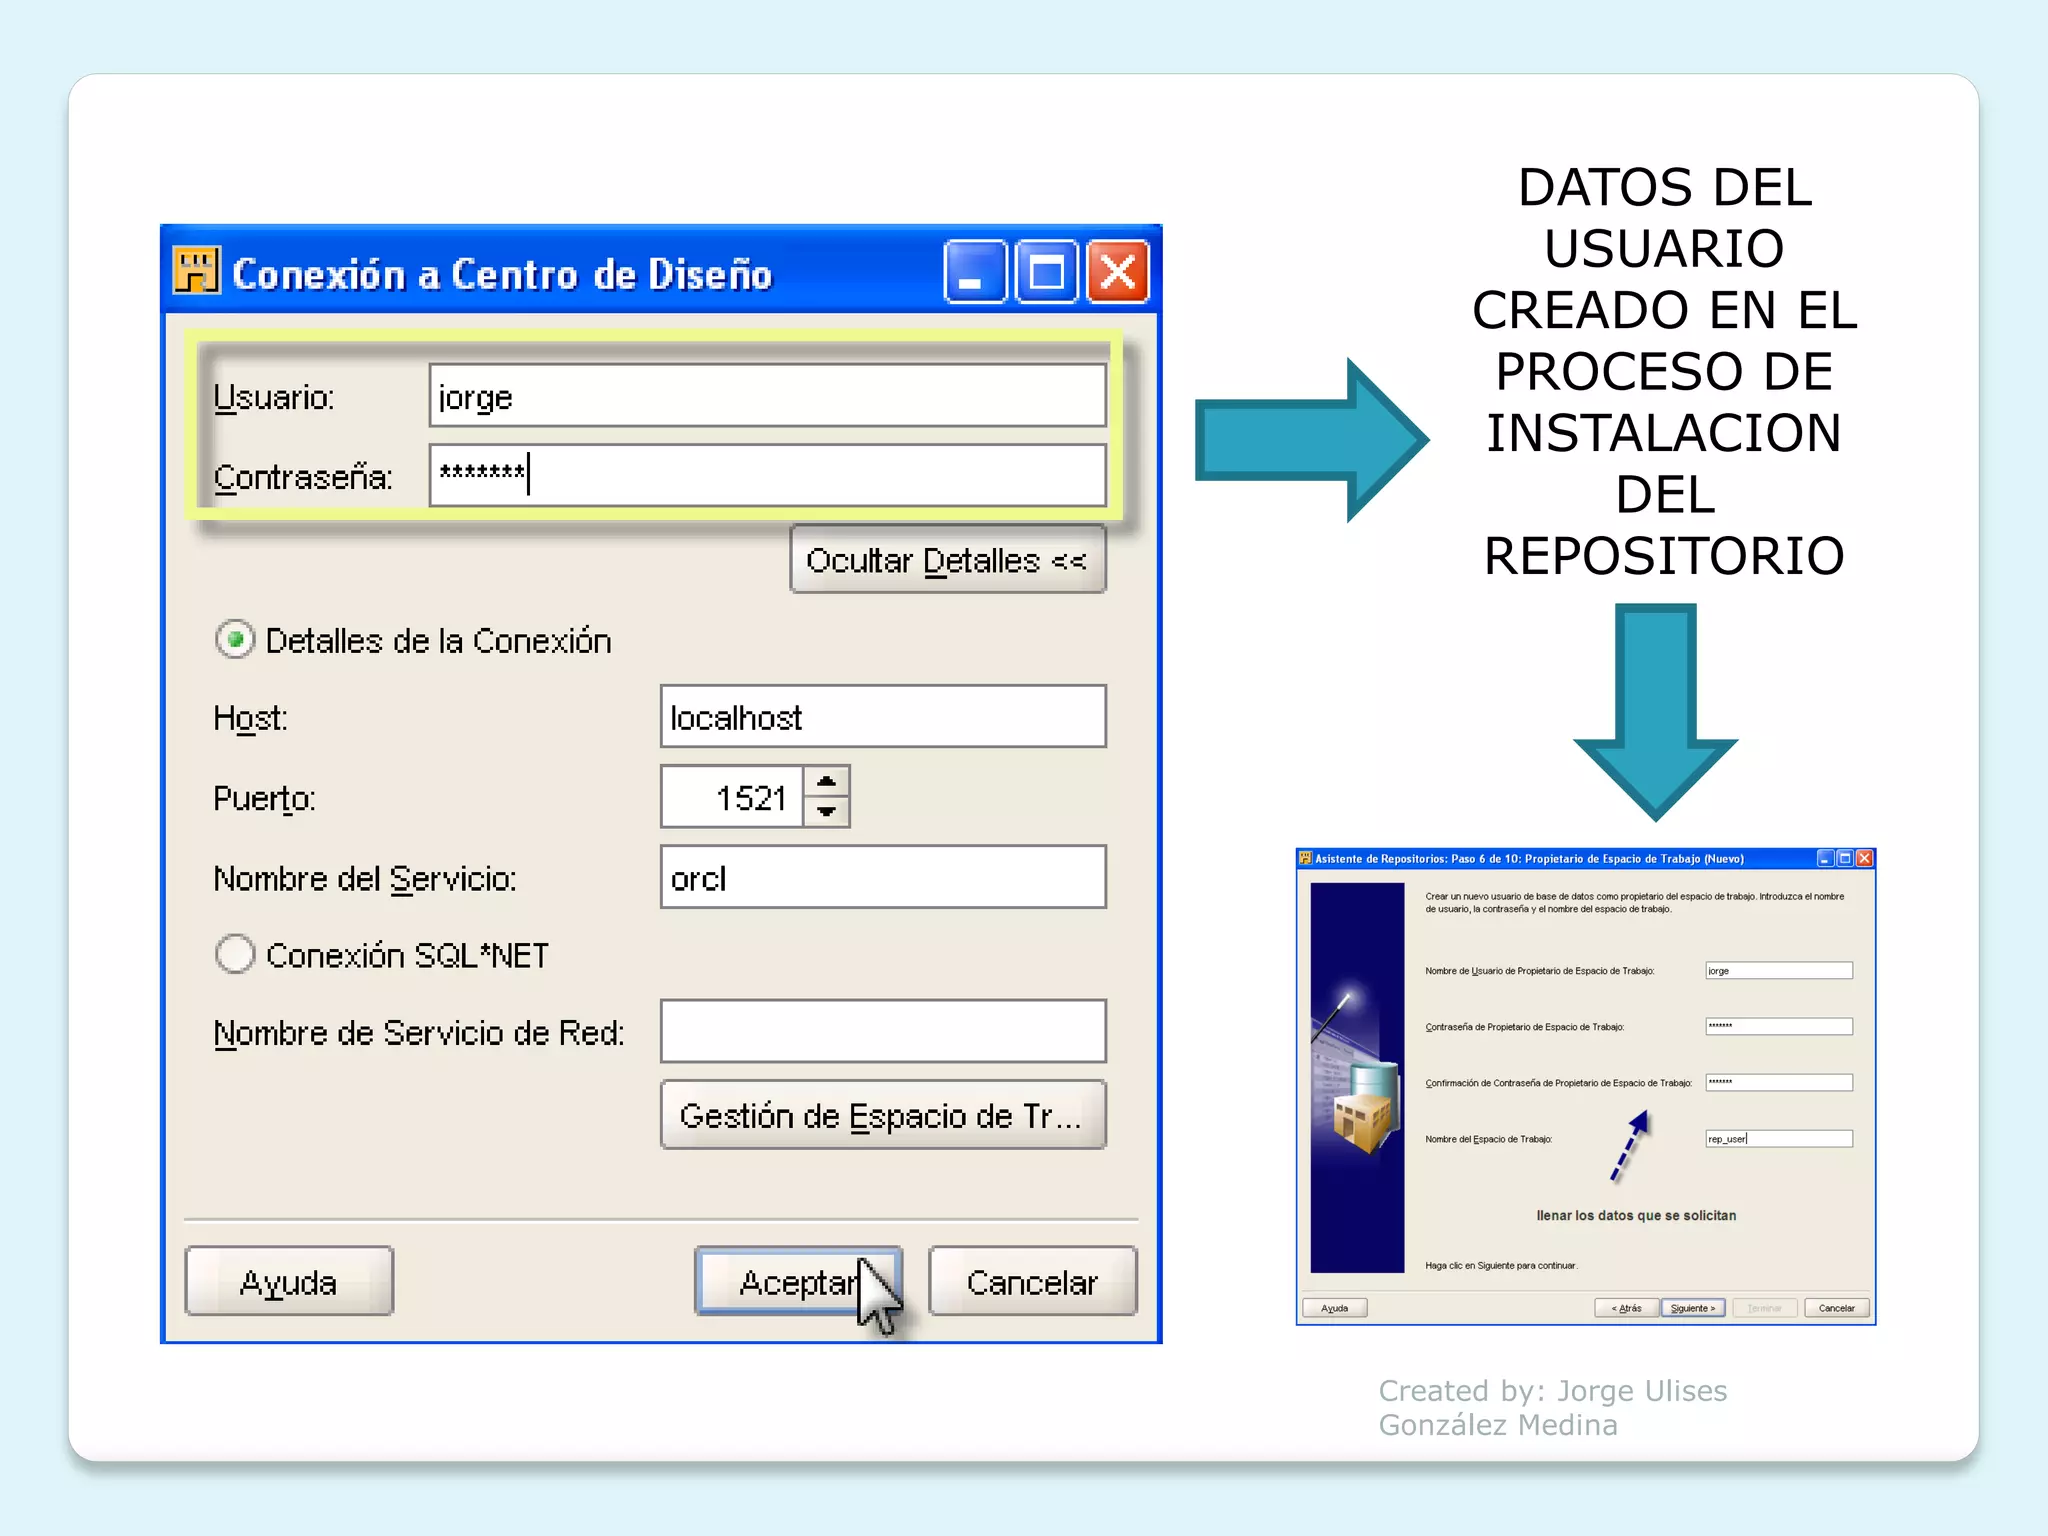The width and height of the screenshot is (2048, 1536).
Task: Maximize the Conexión a Centro de Diseño window
Action: tap(1047, 271)
